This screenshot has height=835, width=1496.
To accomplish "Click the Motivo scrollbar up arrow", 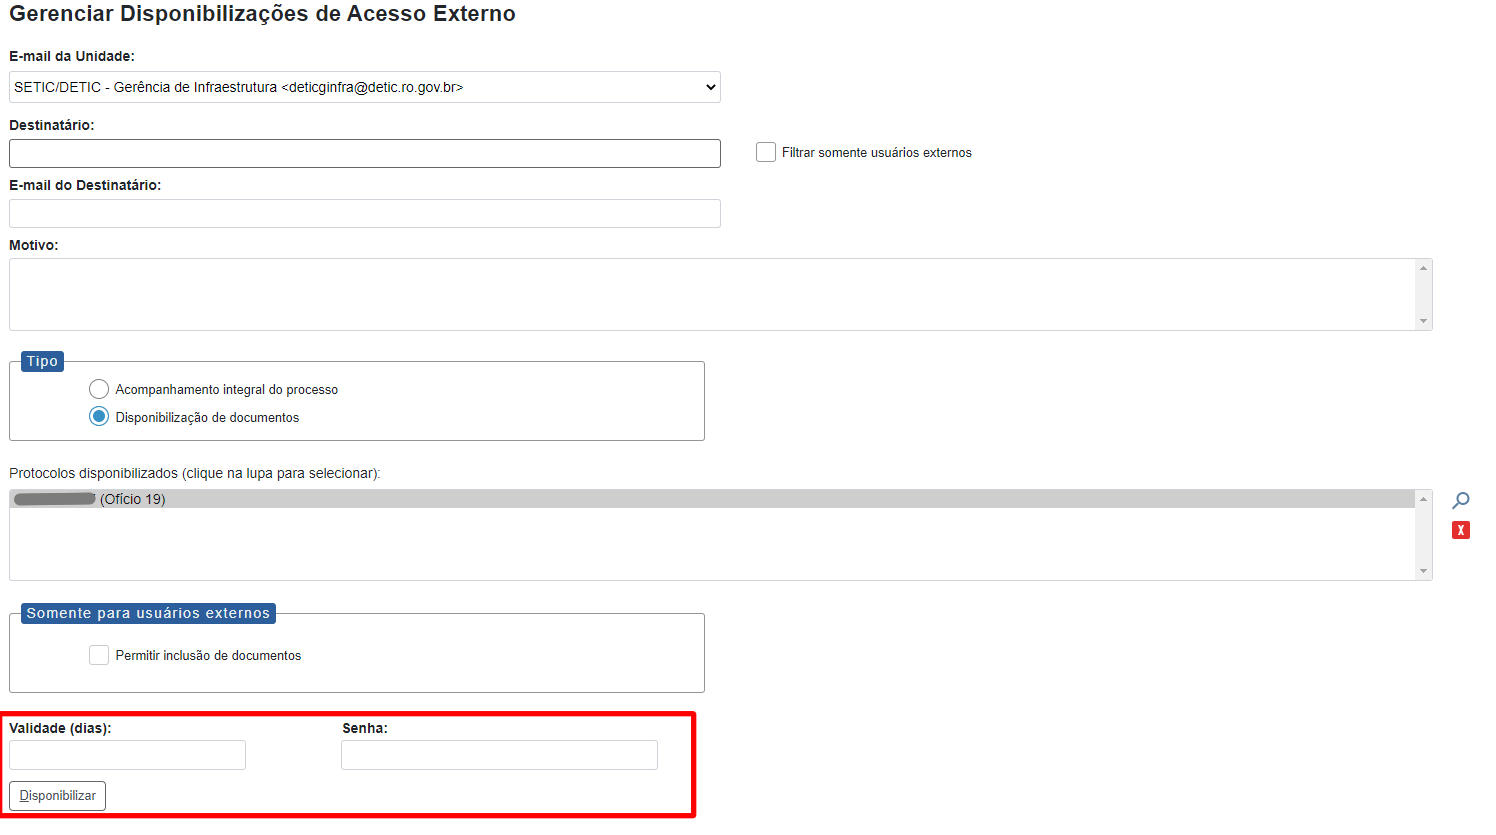I will pyautogui.click(x=1423, y=268).
